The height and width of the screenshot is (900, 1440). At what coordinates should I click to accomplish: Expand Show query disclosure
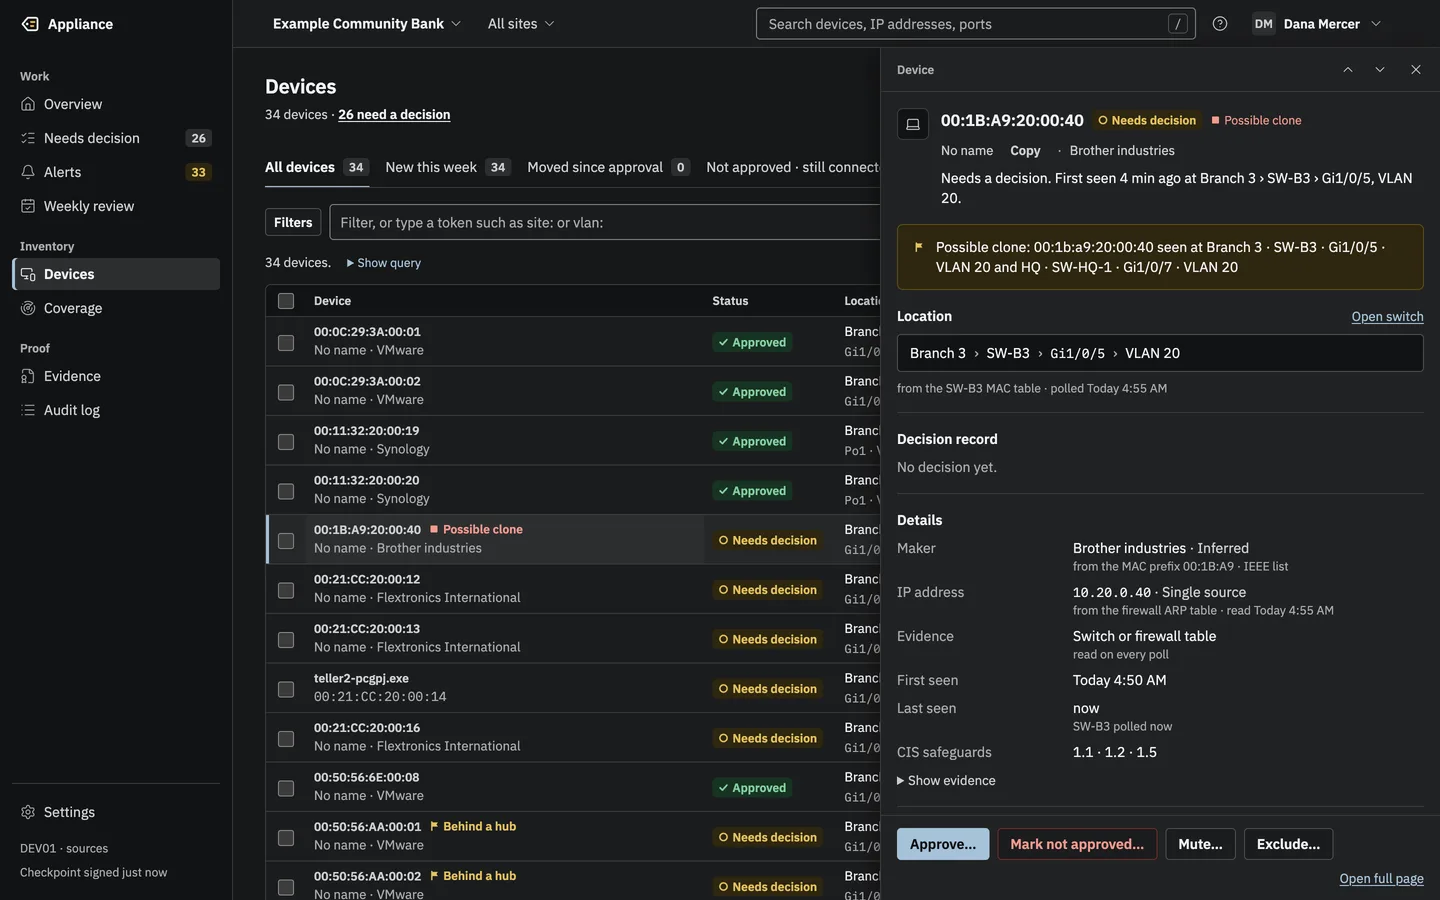point(384,263)
